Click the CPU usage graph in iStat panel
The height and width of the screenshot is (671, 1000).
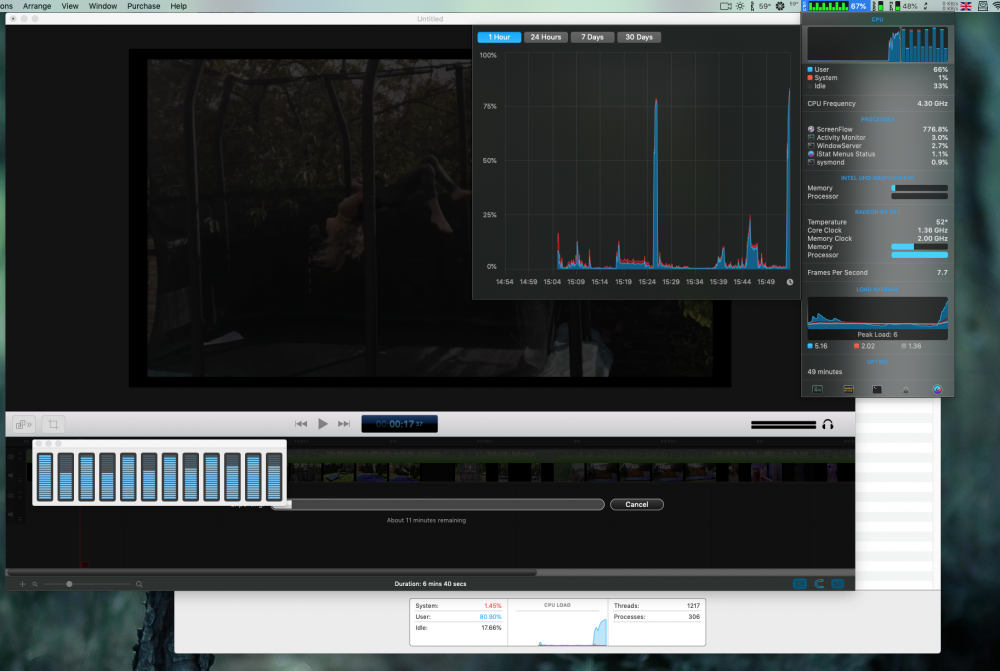(878, 44)
